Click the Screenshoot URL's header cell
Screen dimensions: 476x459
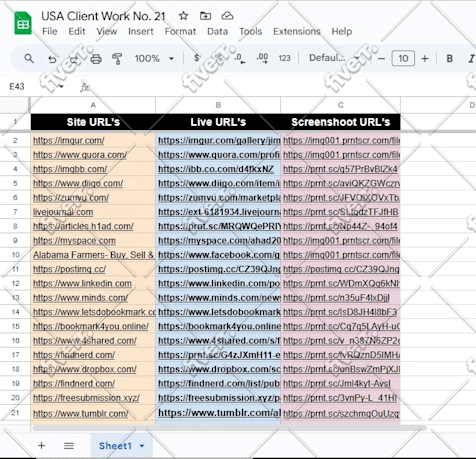tap(340, 122)
